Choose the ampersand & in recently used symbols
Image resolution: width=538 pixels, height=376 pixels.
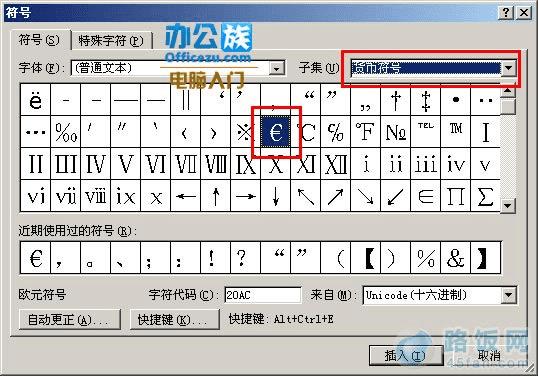(456, 258)
